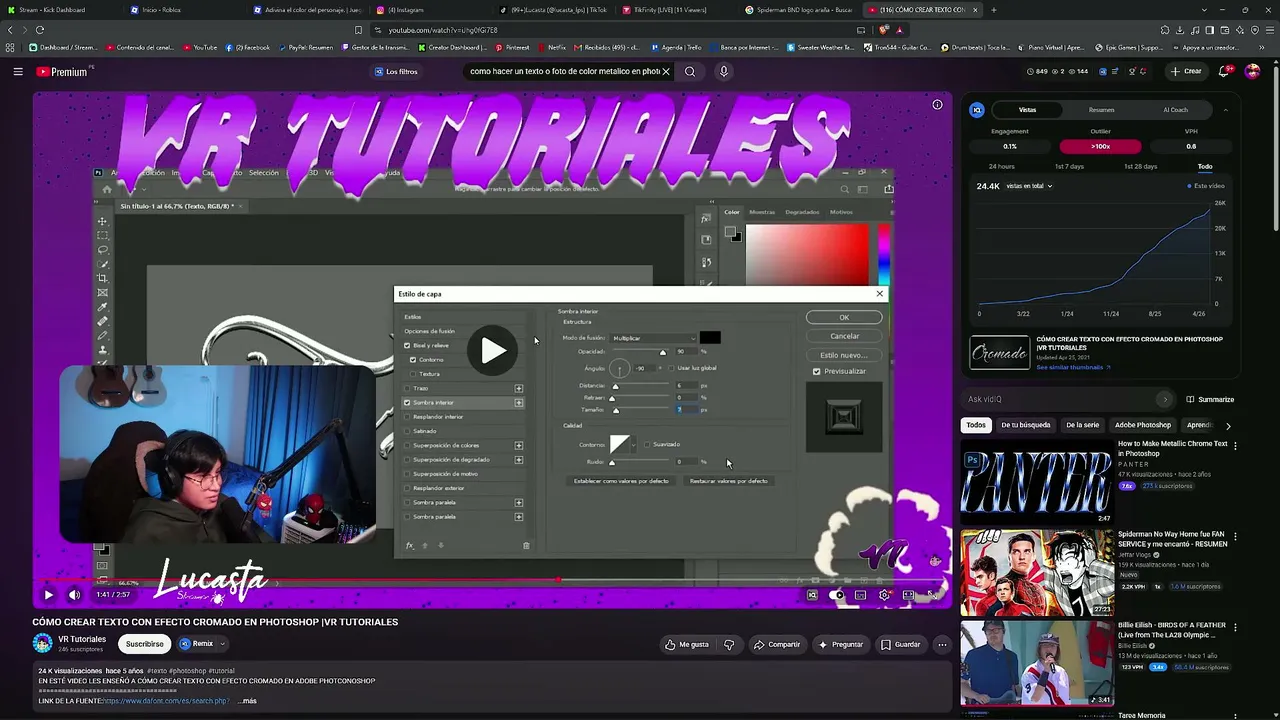Click the Billie Eilish Birds of a Feather title
The image size is (1280, 720).
point(1170,630)
